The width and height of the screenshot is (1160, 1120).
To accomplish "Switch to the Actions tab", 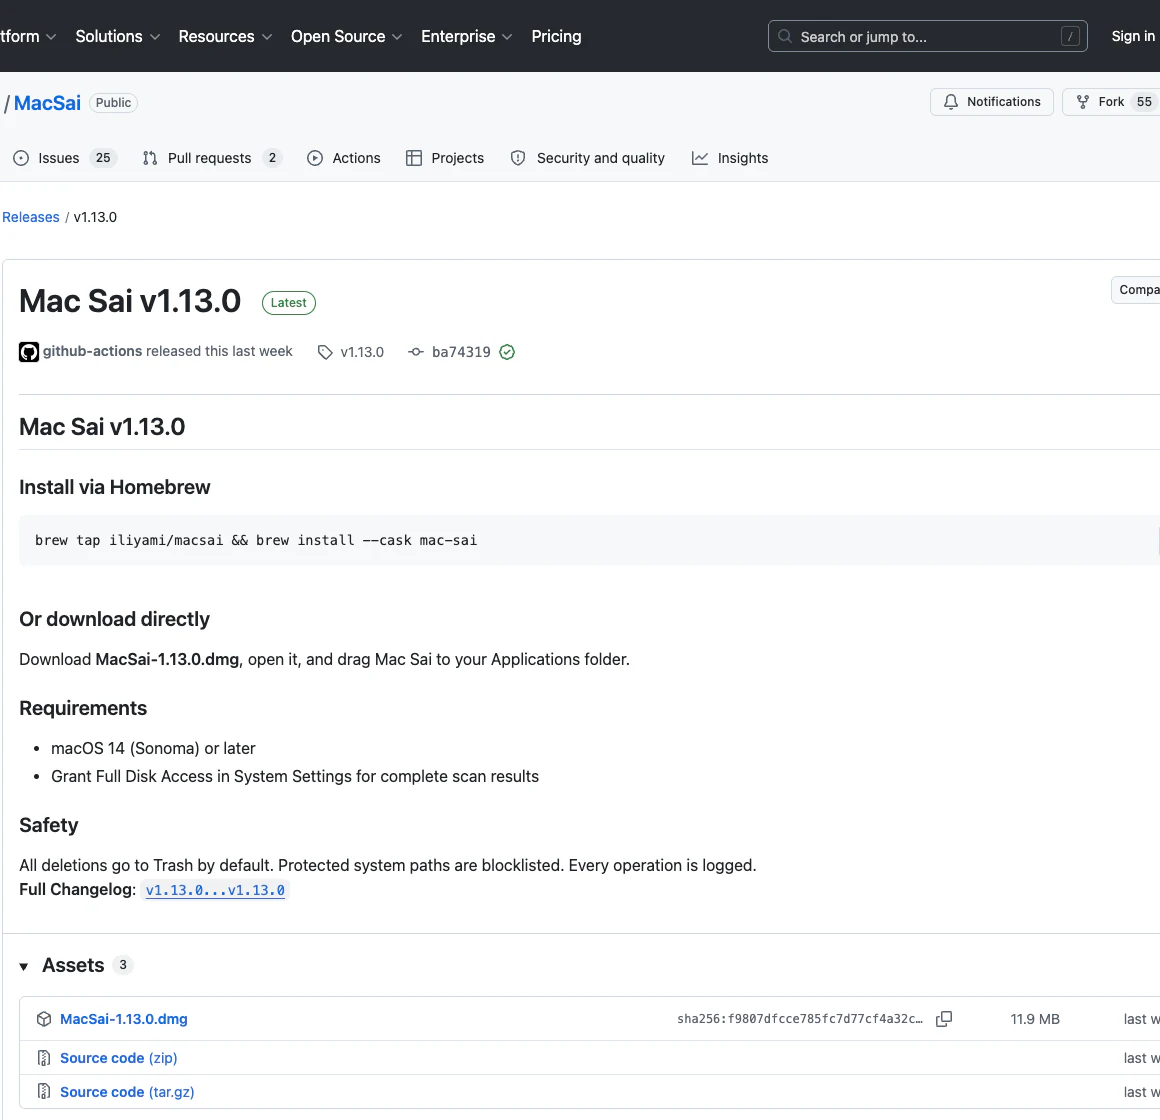I will 344,158.
